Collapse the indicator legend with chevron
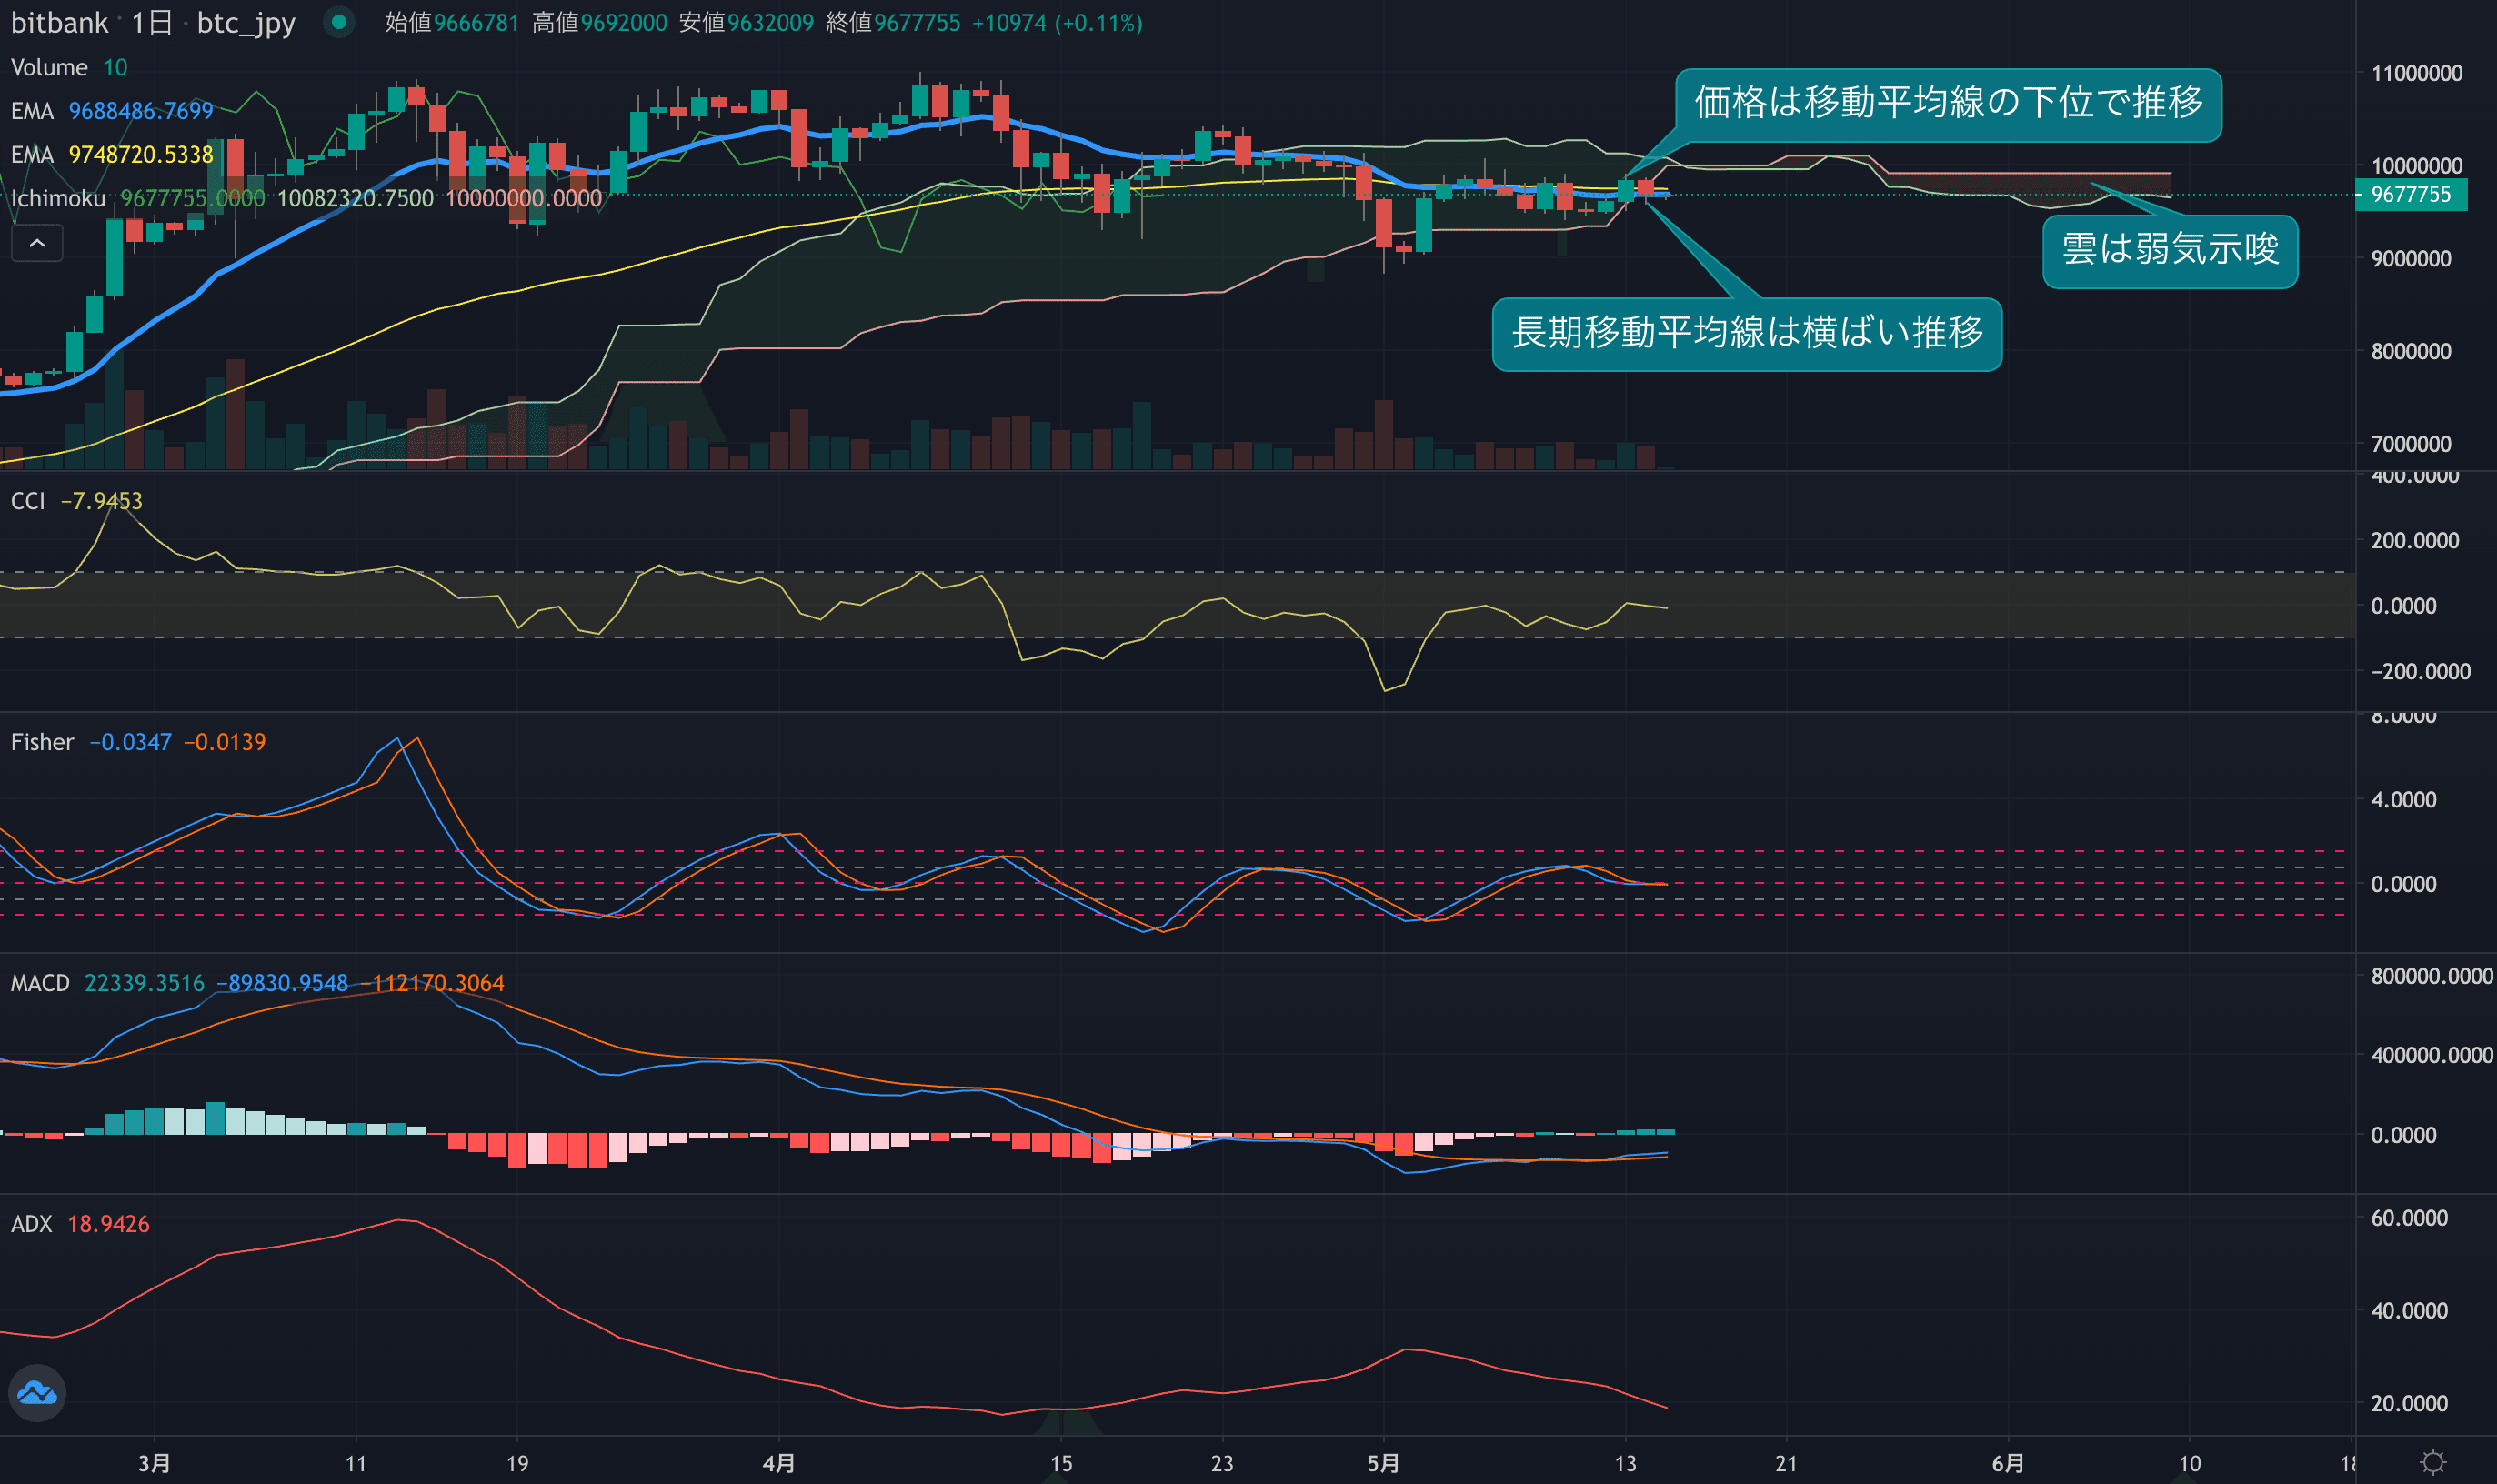The image size is (2497, 1484). click(x=37, y=243)
